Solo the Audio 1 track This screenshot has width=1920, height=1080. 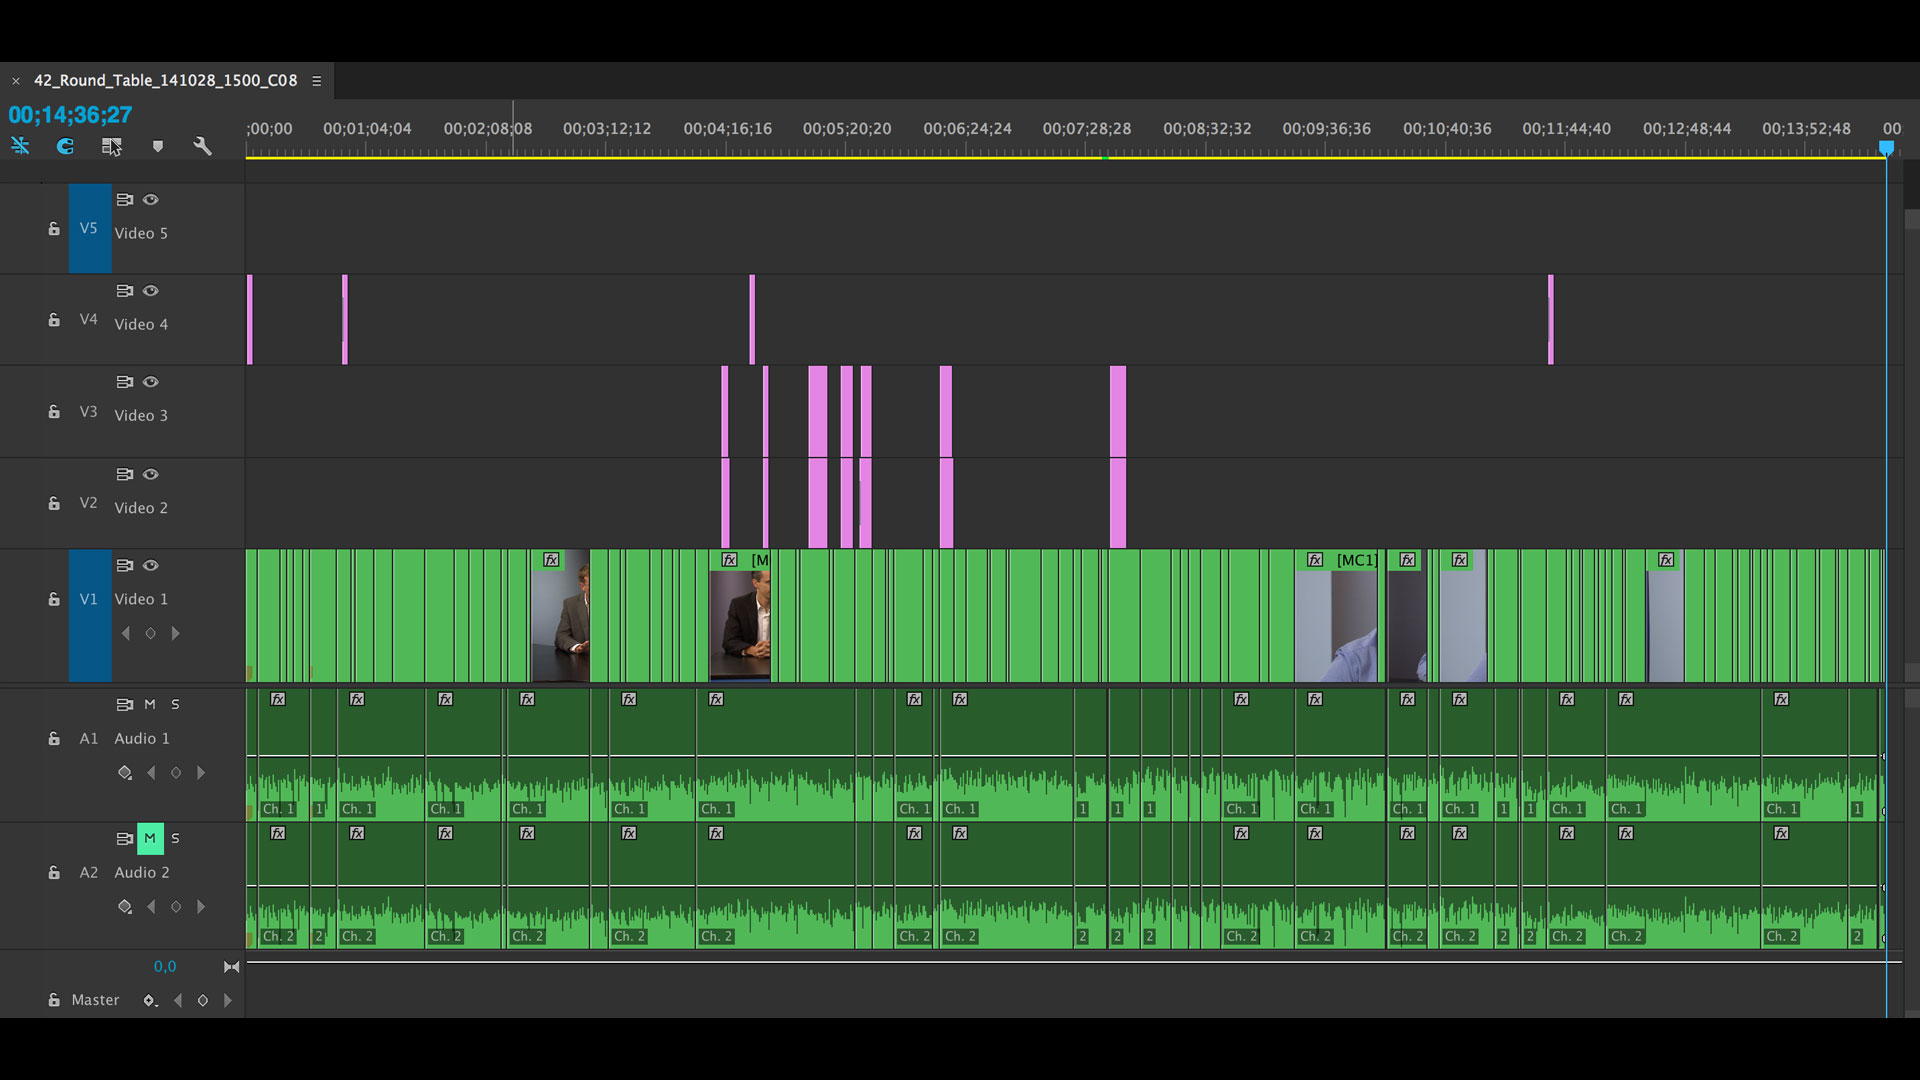tap(175, 705)
